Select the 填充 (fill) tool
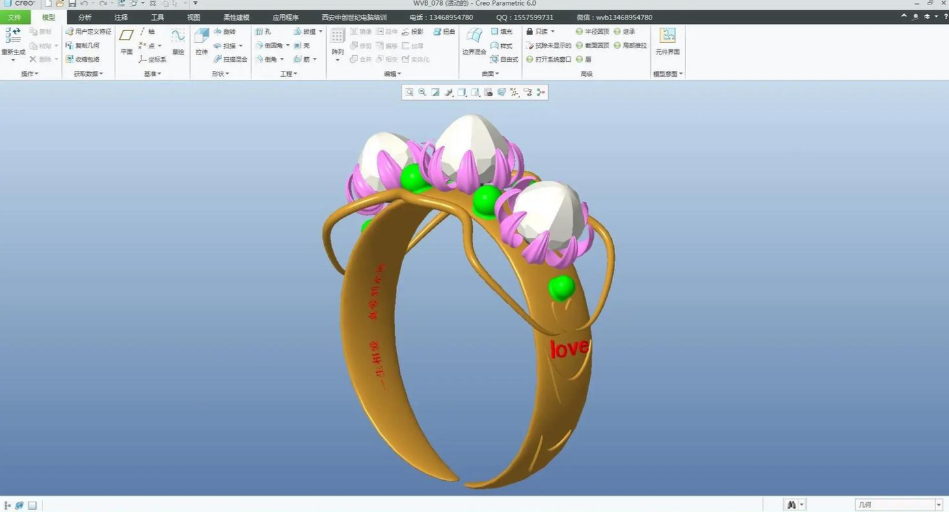 click(502, 31)
